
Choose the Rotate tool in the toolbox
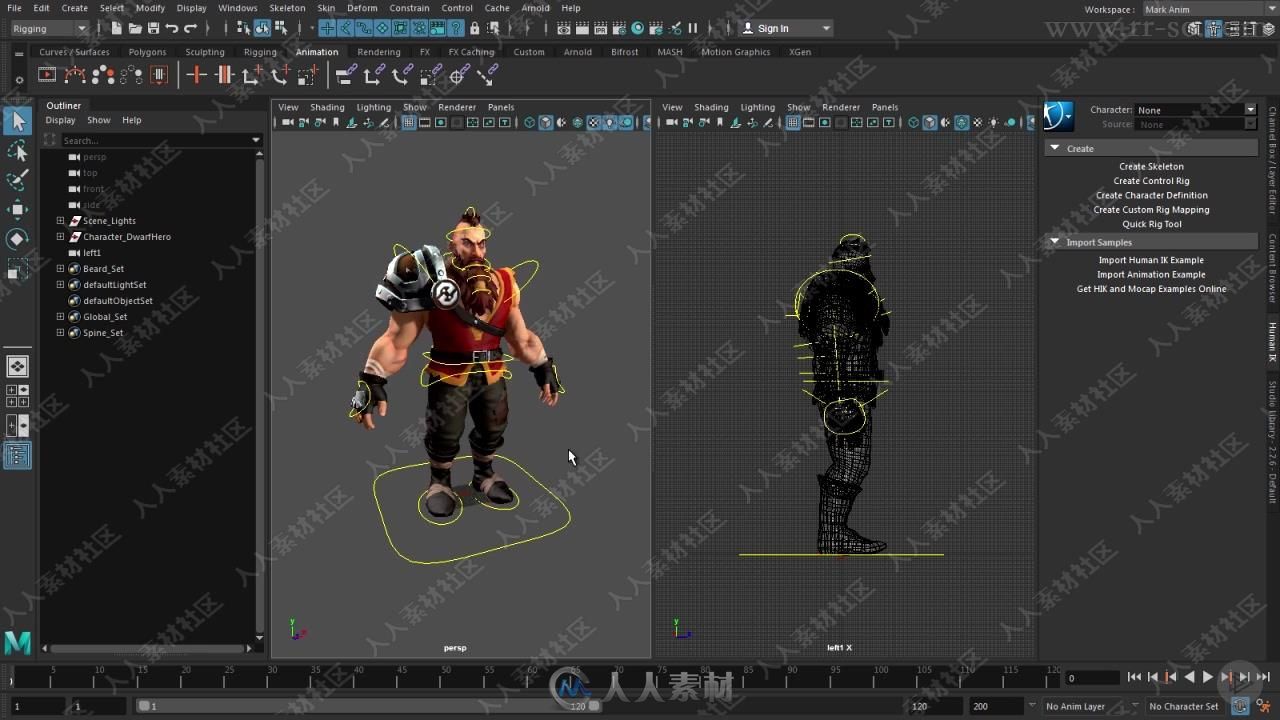[x=17, y=239]
